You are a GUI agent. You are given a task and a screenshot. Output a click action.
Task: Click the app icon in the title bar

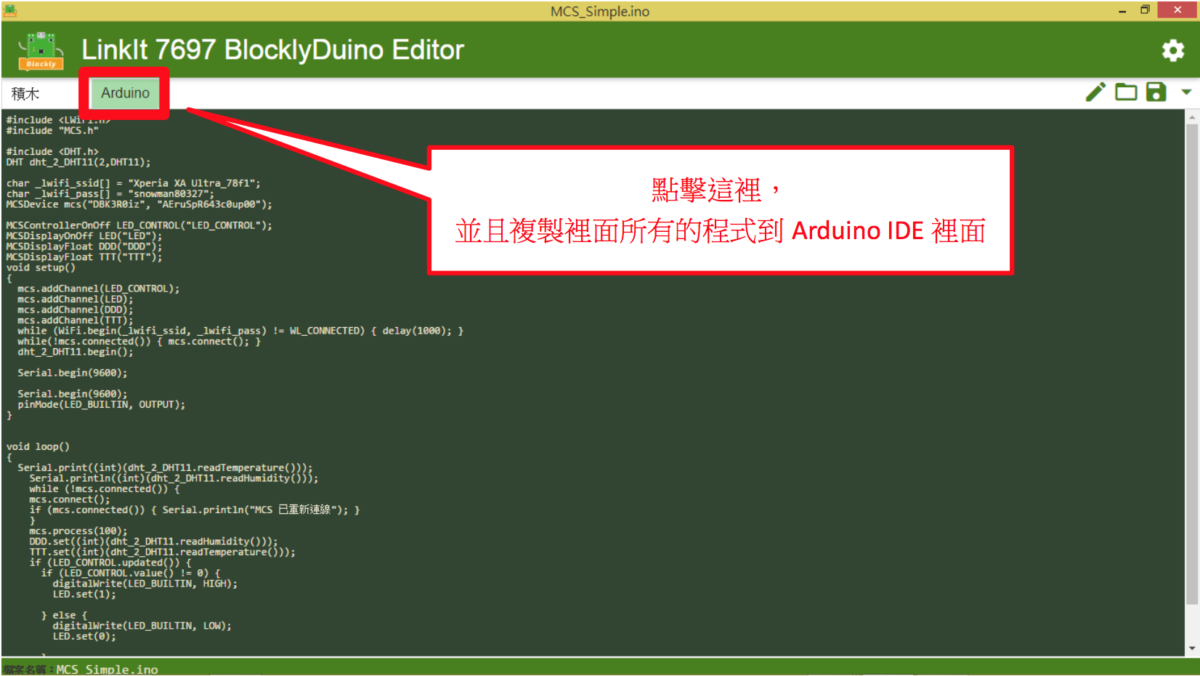point(12,9)
